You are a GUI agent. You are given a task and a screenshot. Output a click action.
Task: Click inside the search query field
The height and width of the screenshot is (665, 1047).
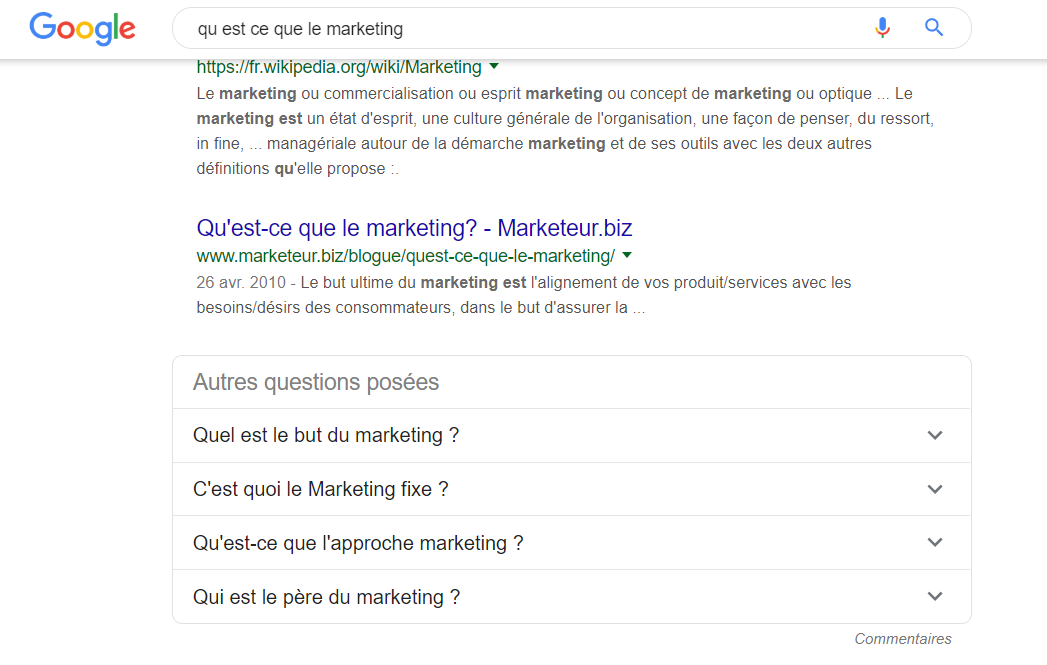click(x=521, y=29)
